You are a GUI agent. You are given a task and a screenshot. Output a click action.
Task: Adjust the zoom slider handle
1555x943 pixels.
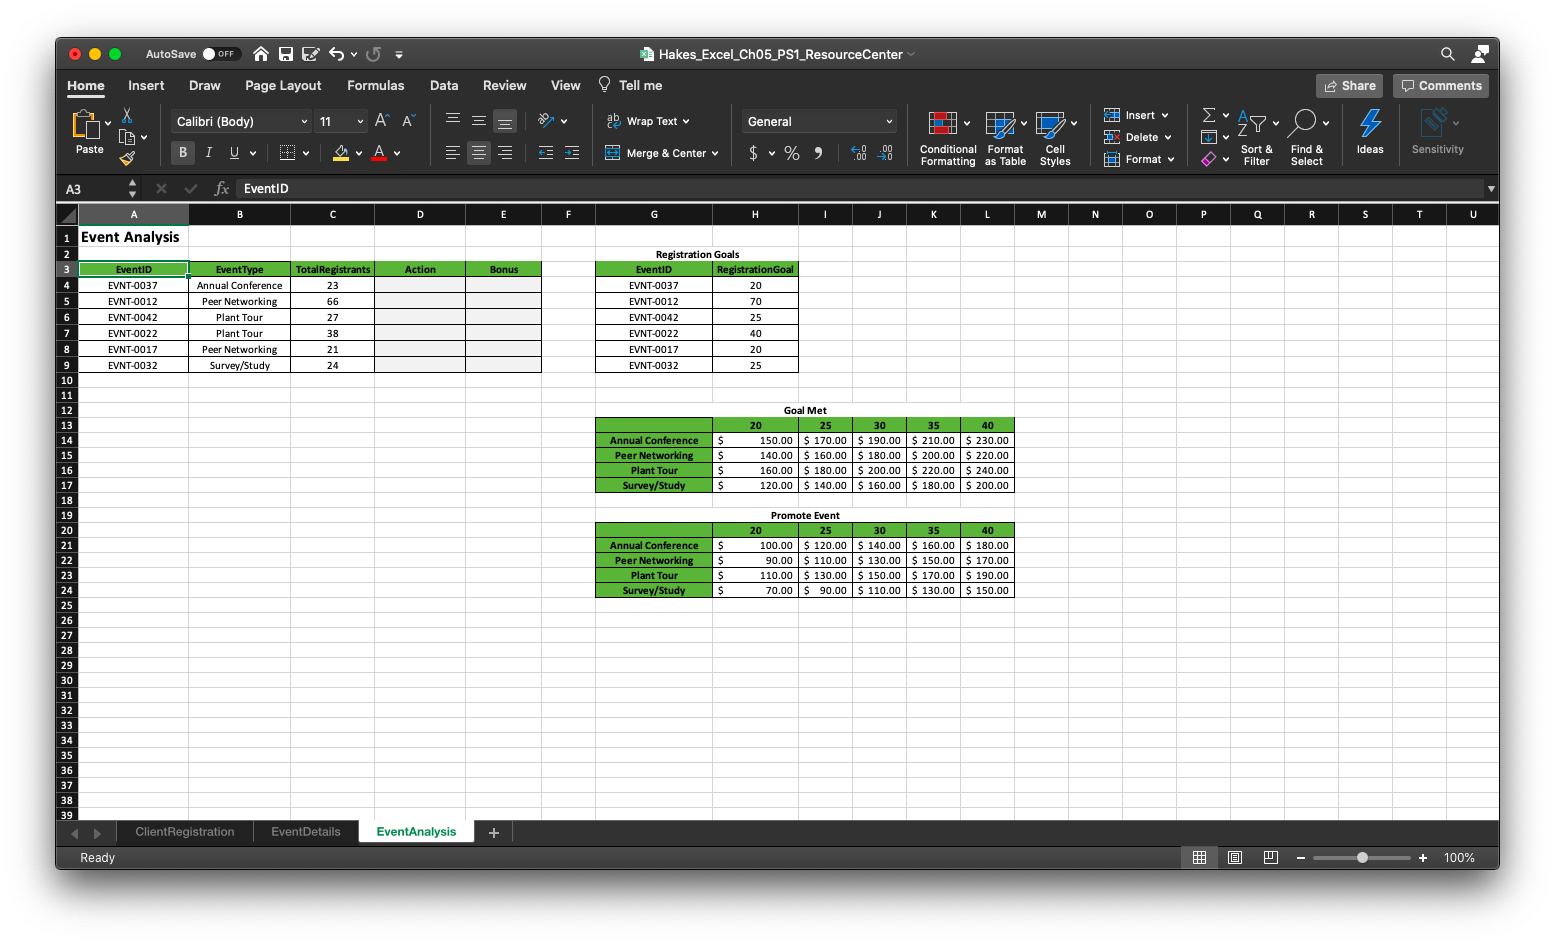[x=1362, y=858]
